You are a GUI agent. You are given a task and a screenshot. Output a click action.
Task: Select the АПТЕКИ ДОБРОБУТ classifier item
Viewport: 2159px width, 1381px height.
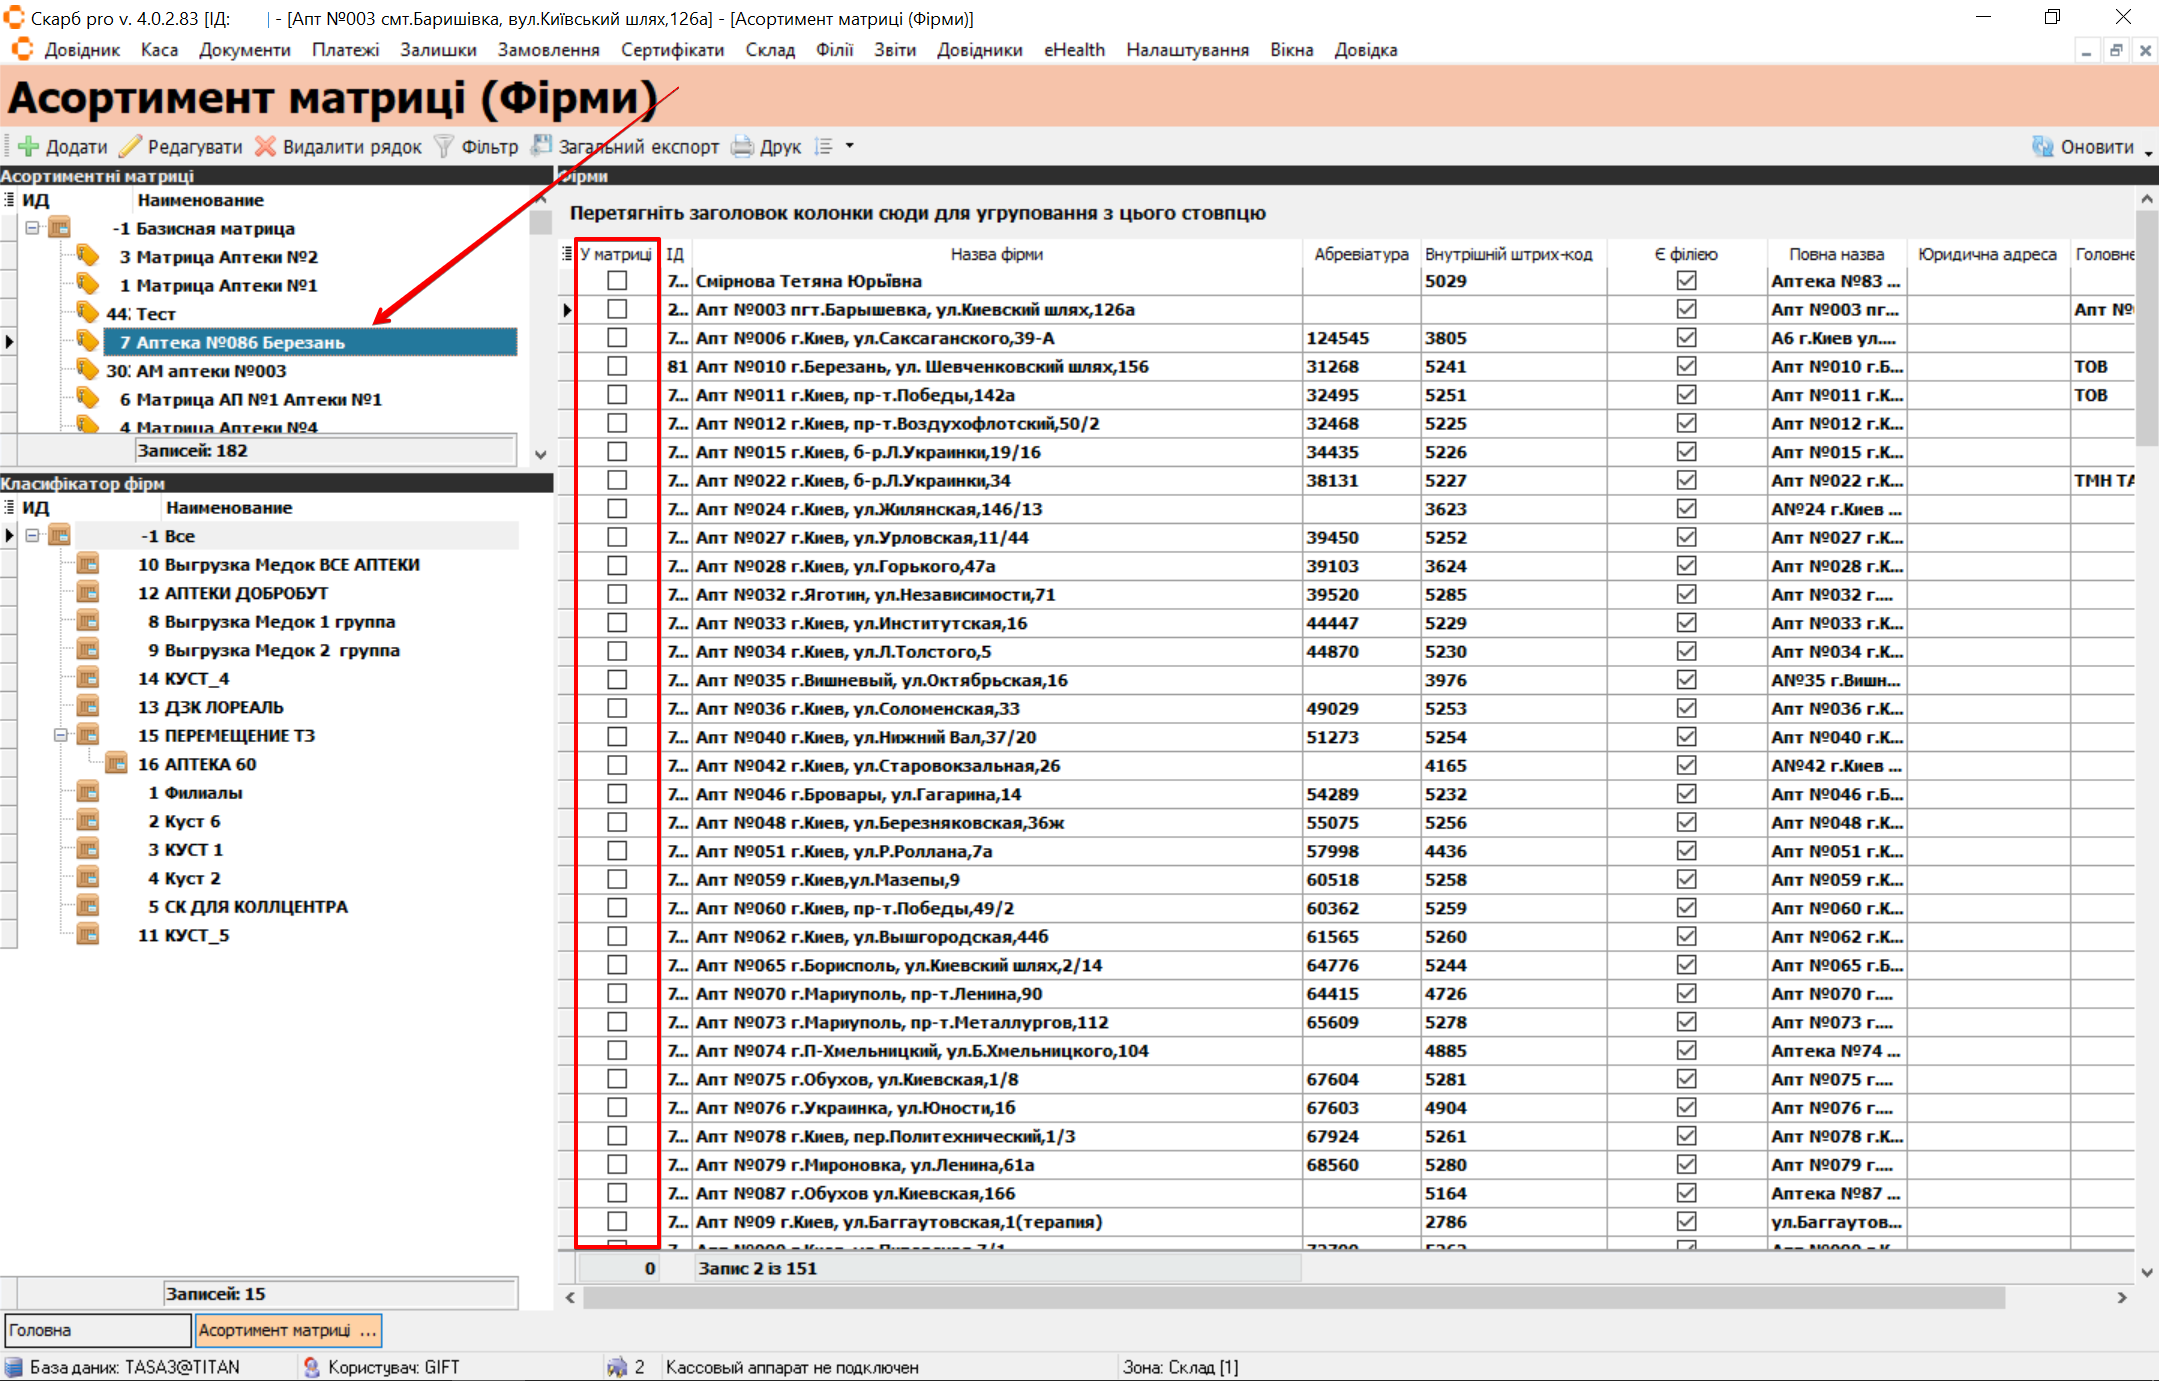(233, 593)
